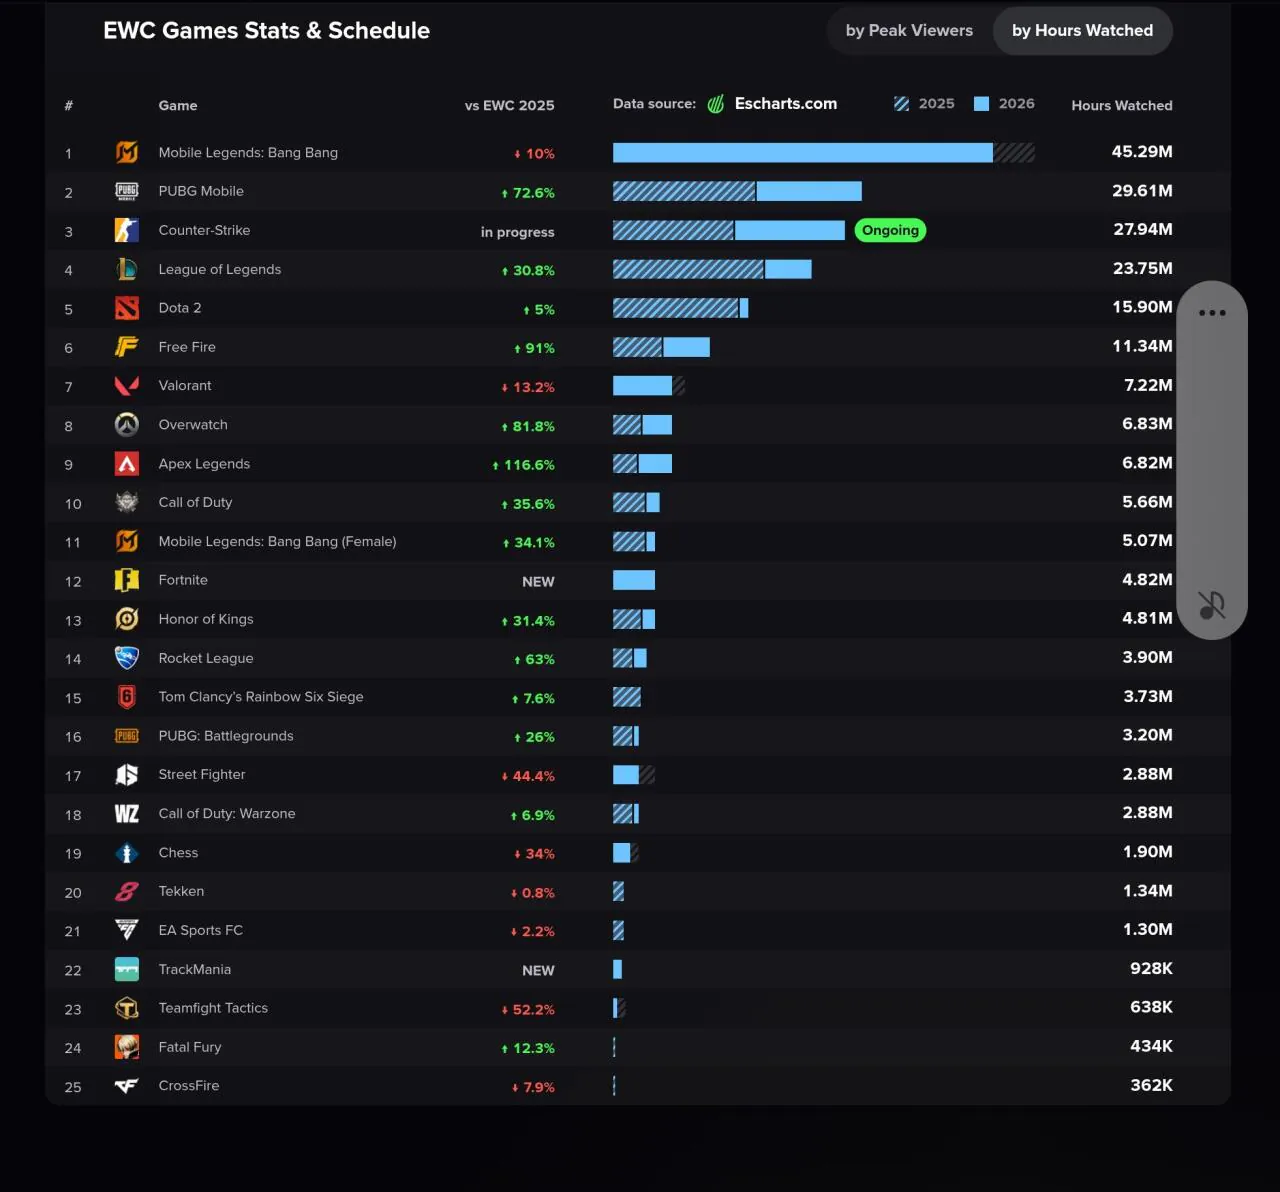Click the Fatal Fury game name

(190, 1047)
